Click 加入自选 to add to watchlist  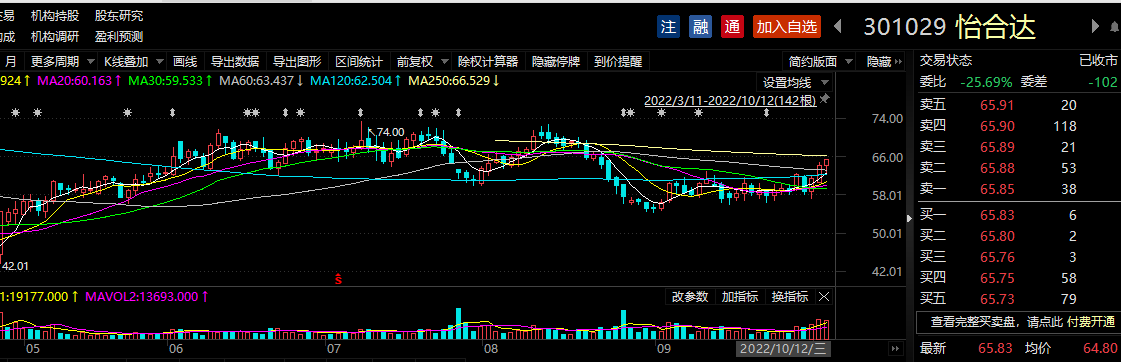pyautogui.click(x=786, y=27)
